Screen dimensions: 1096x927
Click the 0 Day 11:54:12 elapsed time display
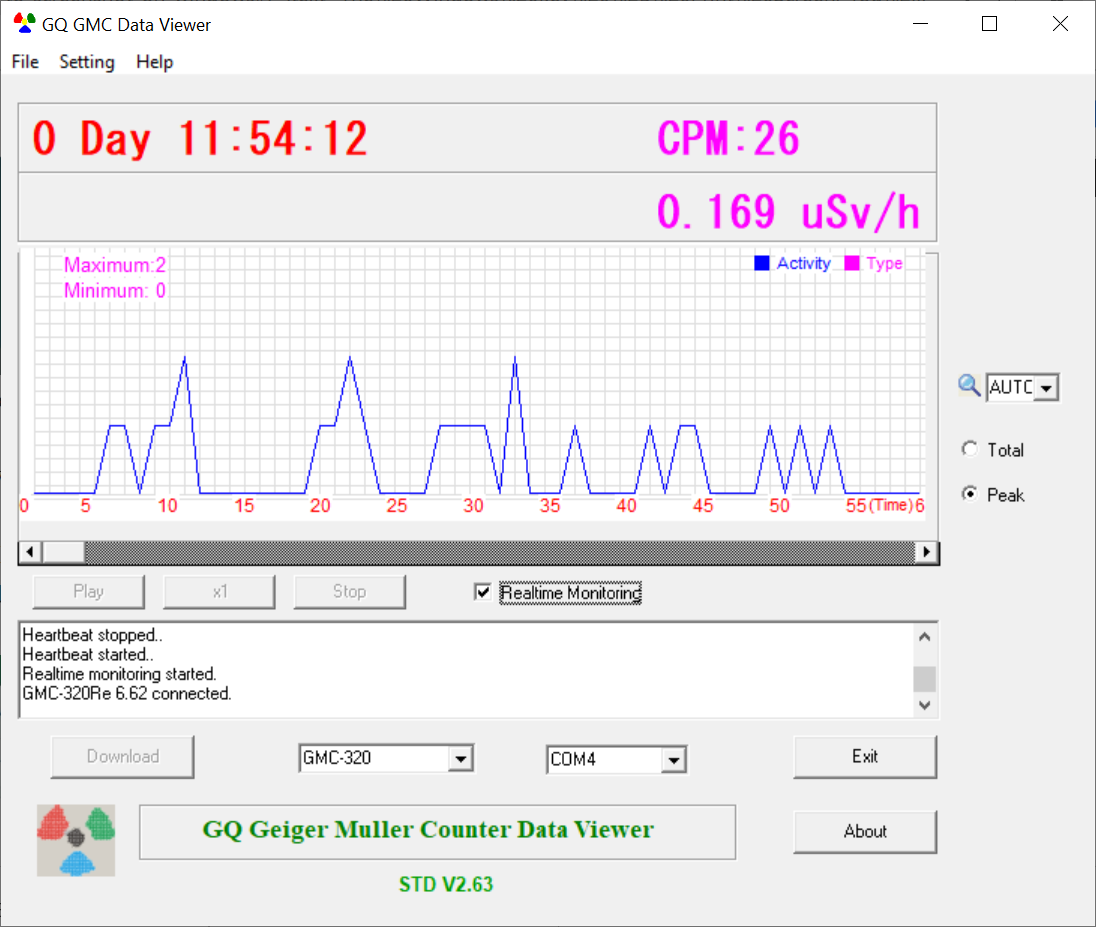click(x=200, y=138)
